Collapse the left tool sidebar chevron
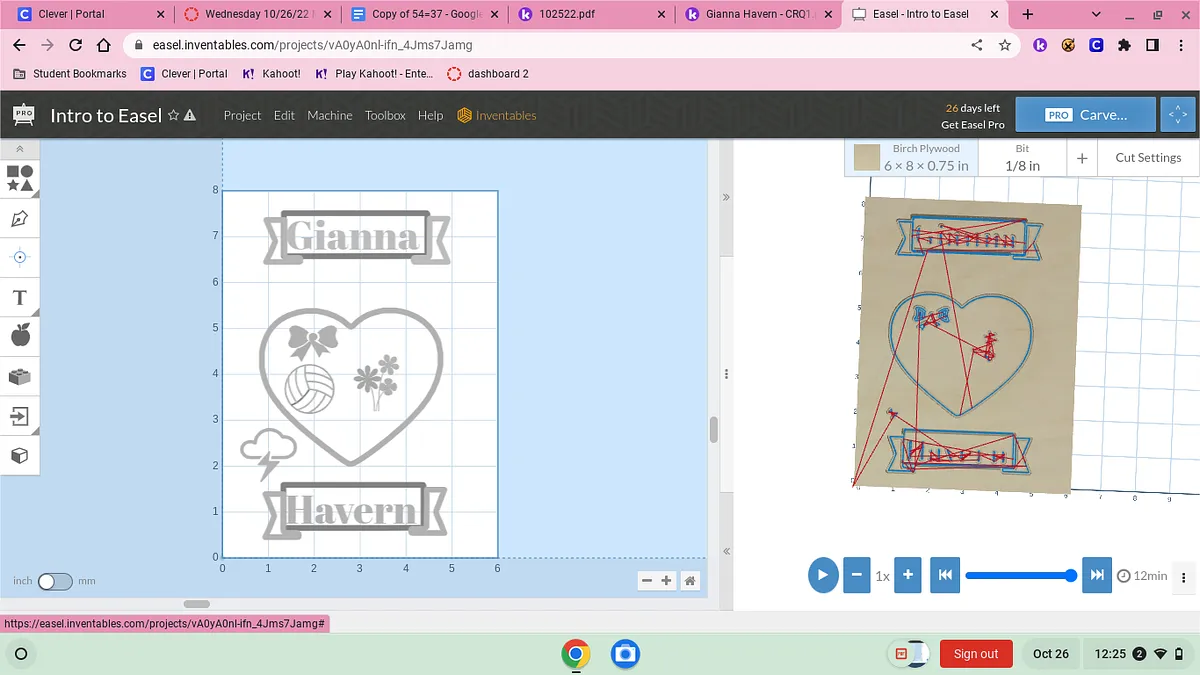This screenshot has height=675, width=1200. [20, 149]
